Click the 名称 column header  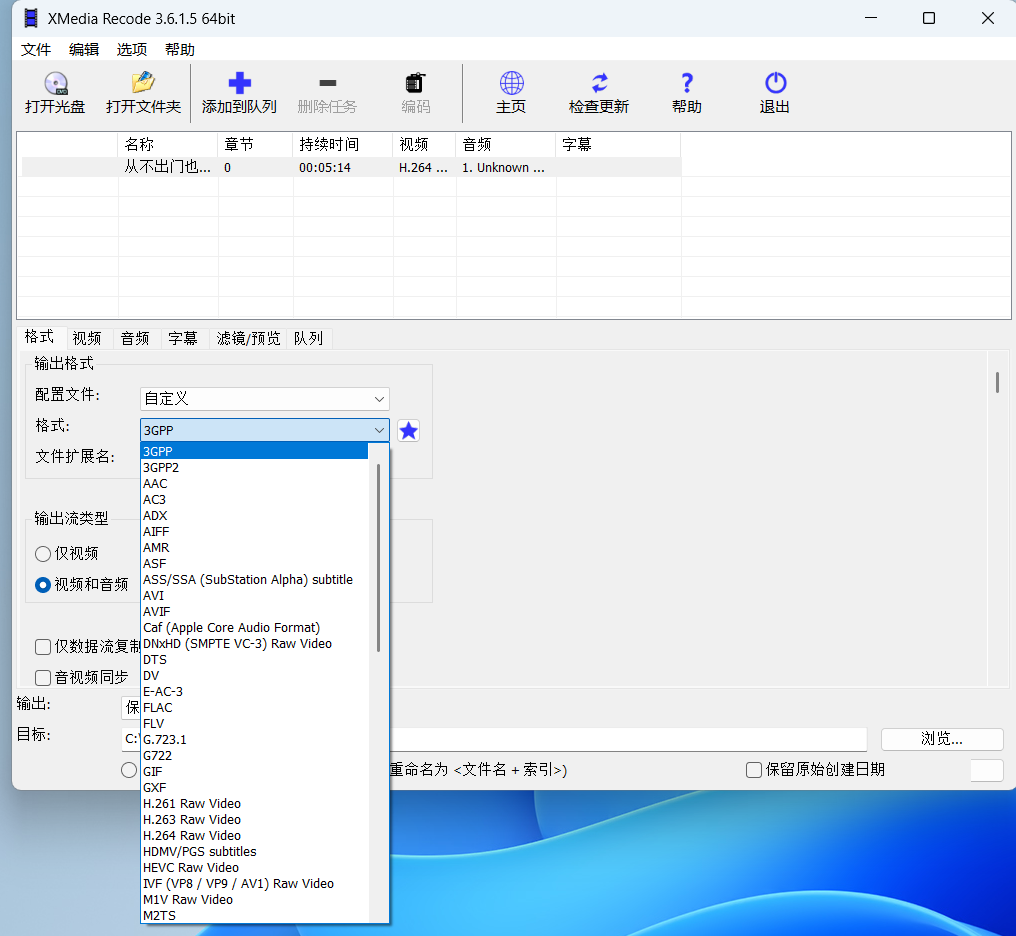tap(168, 144)
